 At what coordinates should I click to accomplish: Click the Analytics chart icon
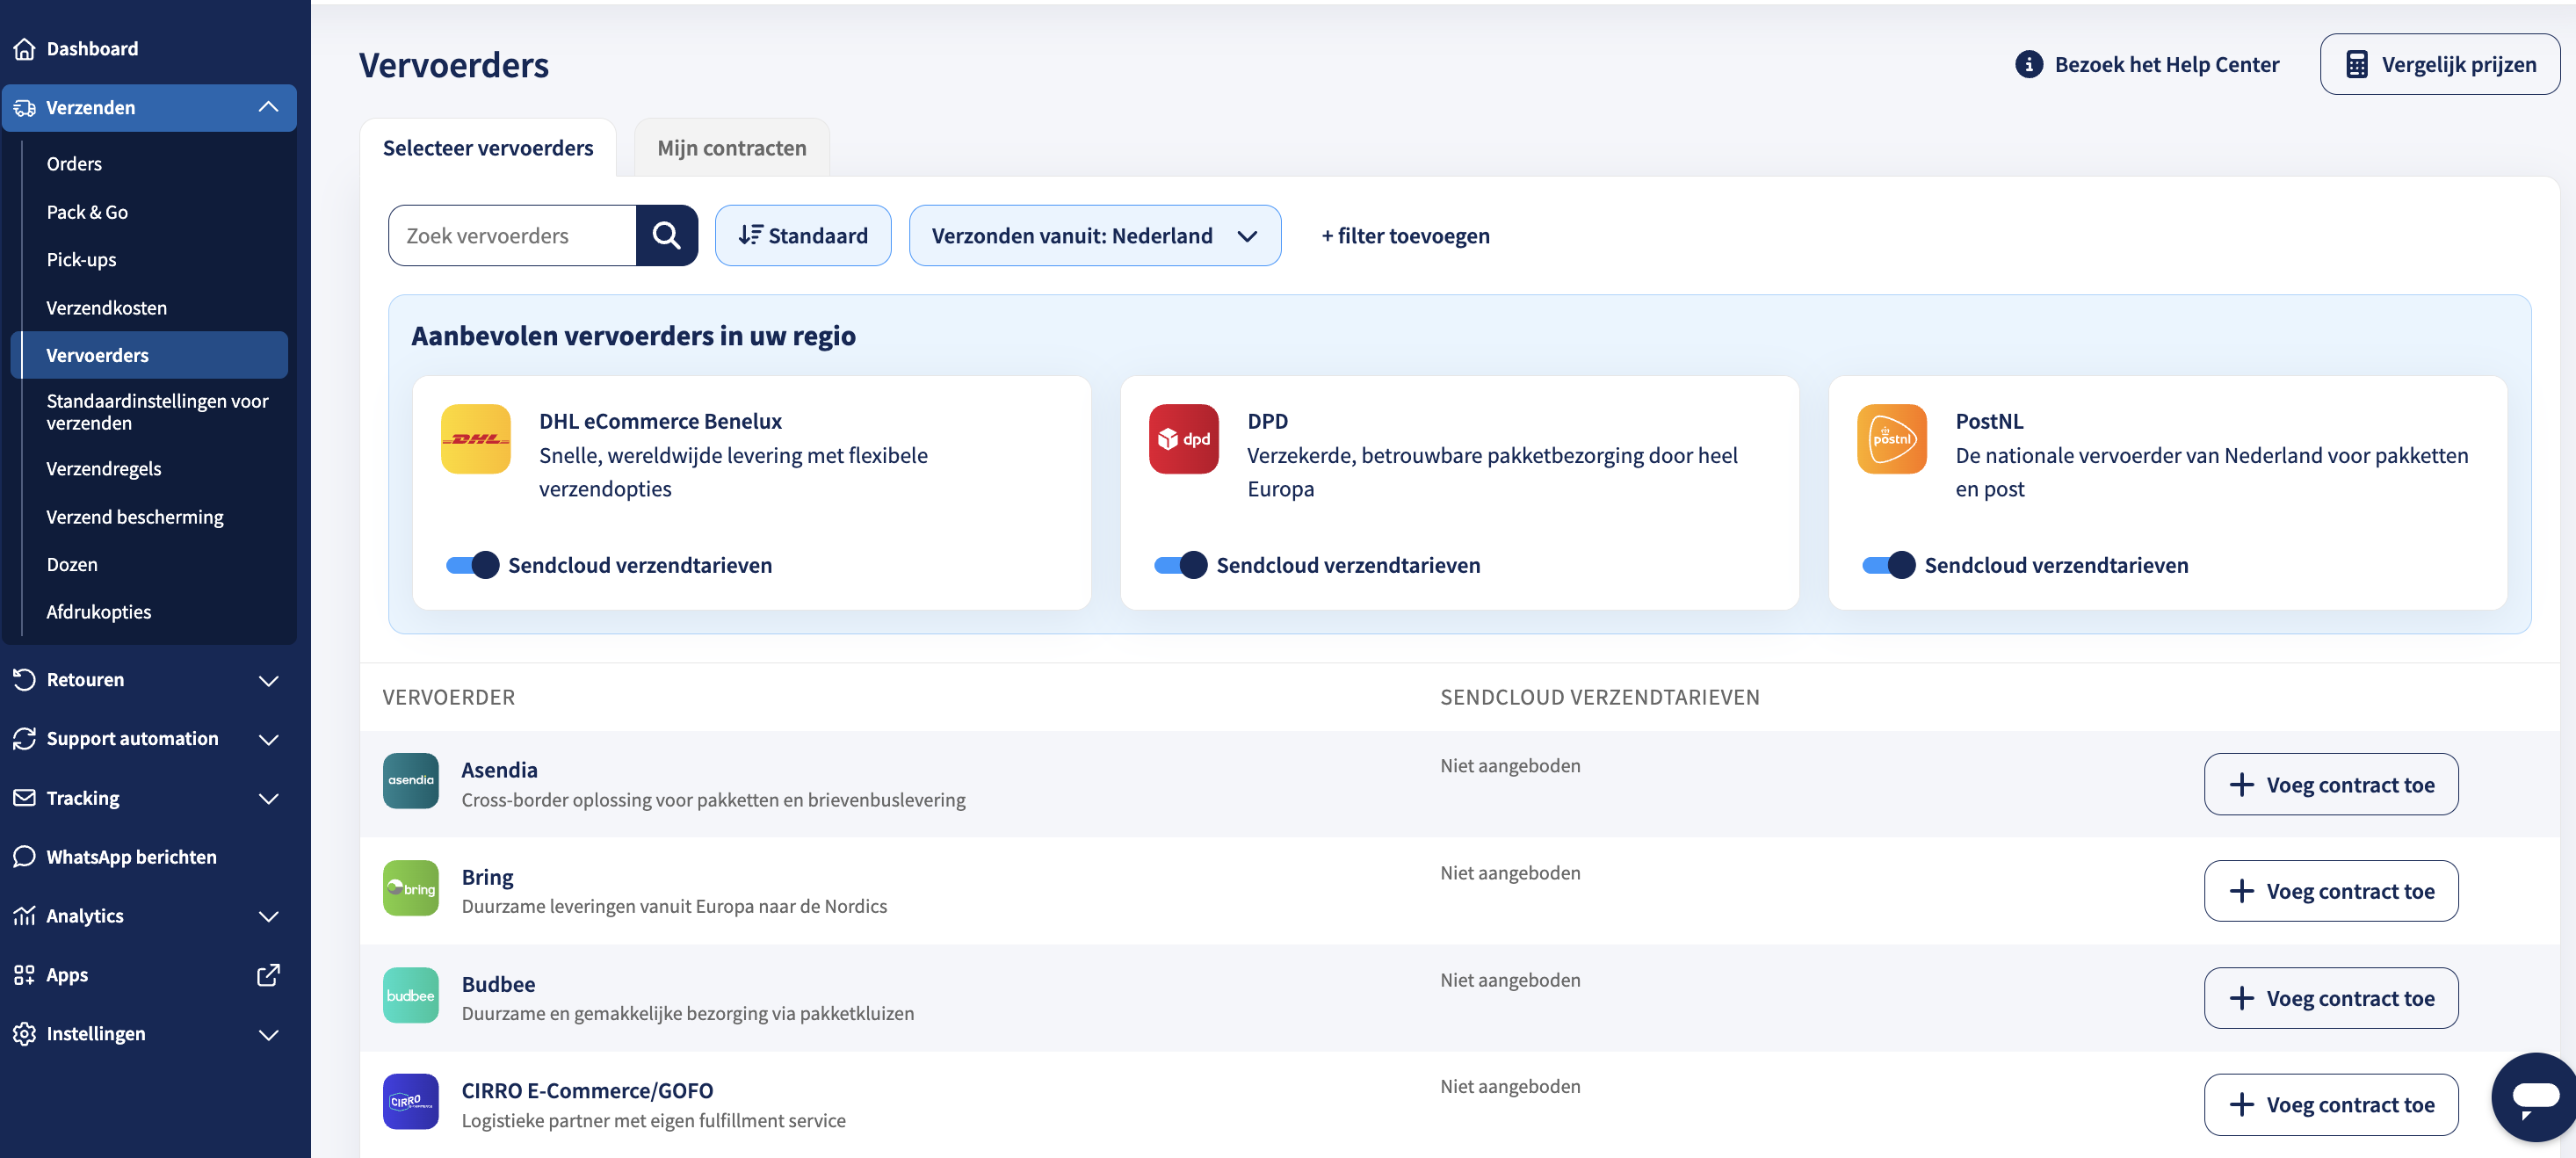(x=24, y=915)
